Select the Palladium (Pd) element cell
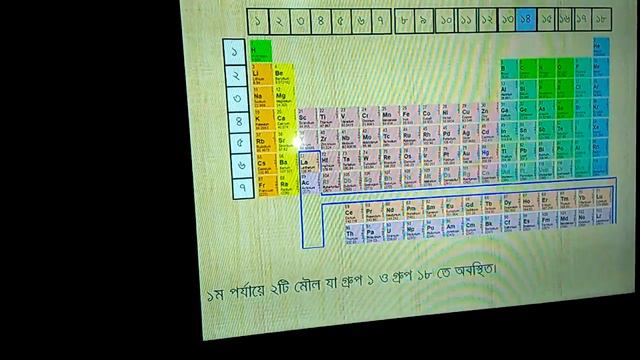This screenshot has width=640, height=360. pyautogui.click(x=451, y=135)
